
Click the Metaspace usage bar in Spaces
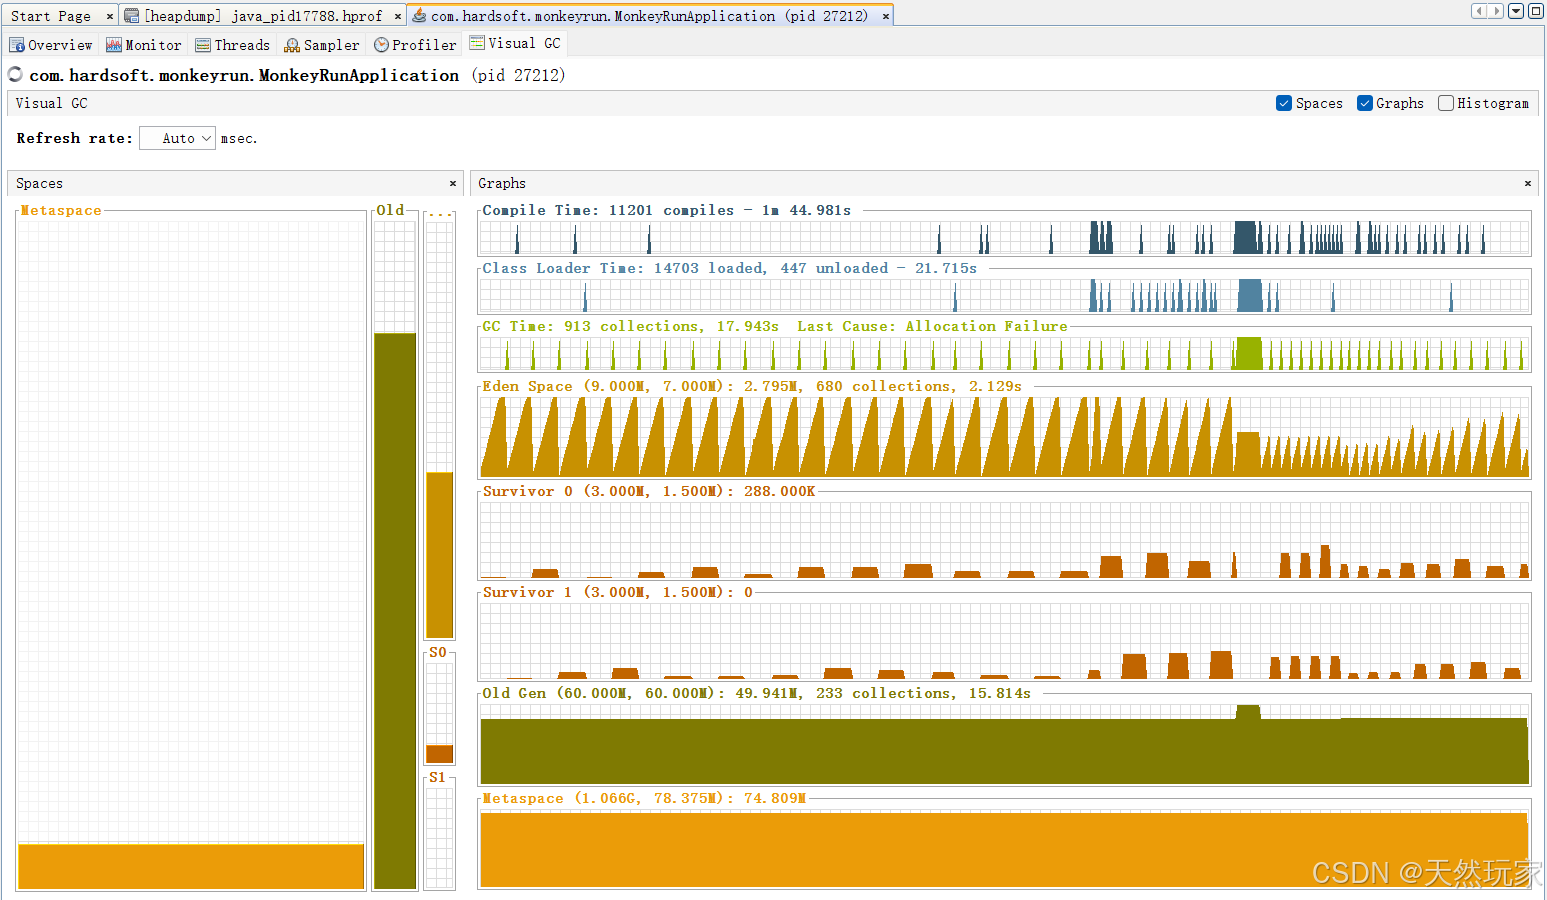point(191,866)
